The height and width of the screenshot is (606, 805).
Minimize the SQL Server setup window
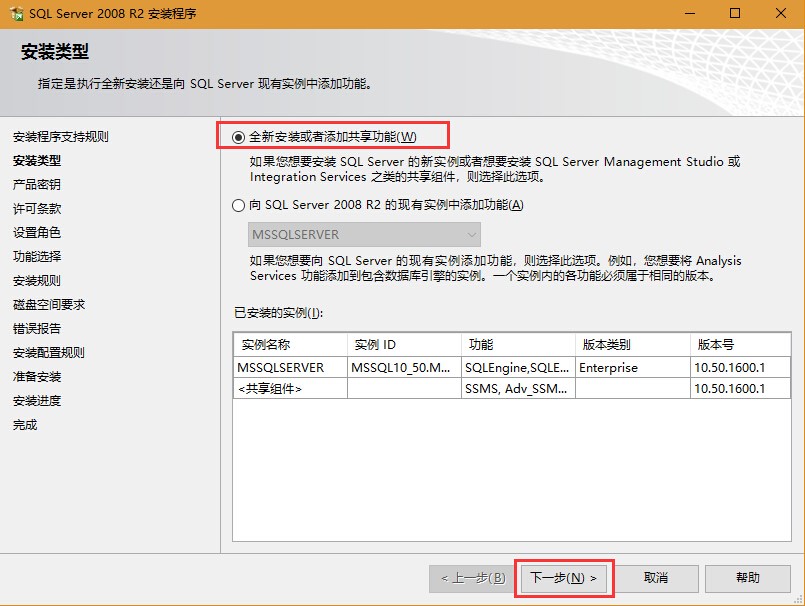click(689, 13)
